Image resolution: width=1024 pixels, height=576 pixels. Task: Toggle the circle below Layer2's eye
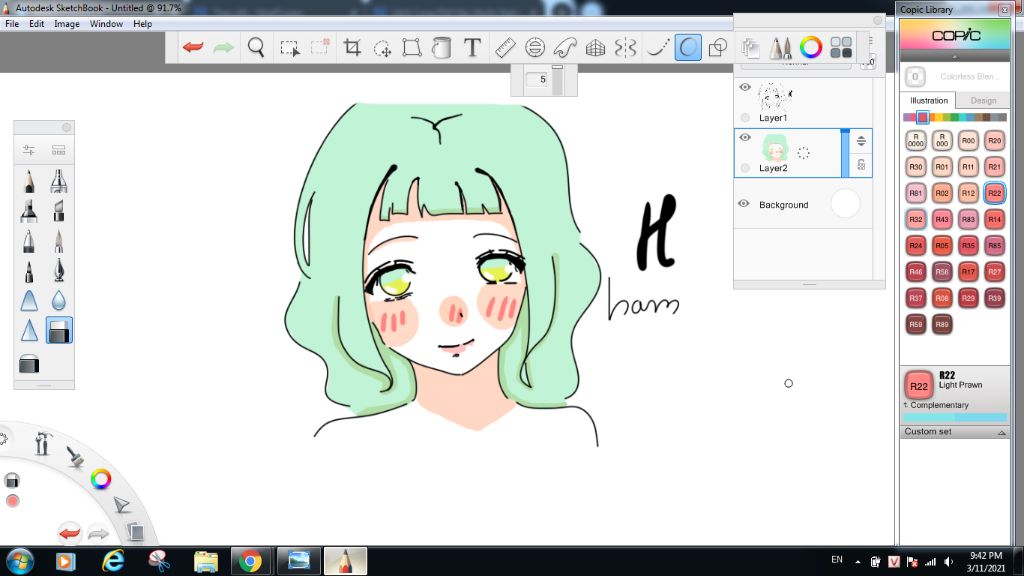(x=745, y=168)
